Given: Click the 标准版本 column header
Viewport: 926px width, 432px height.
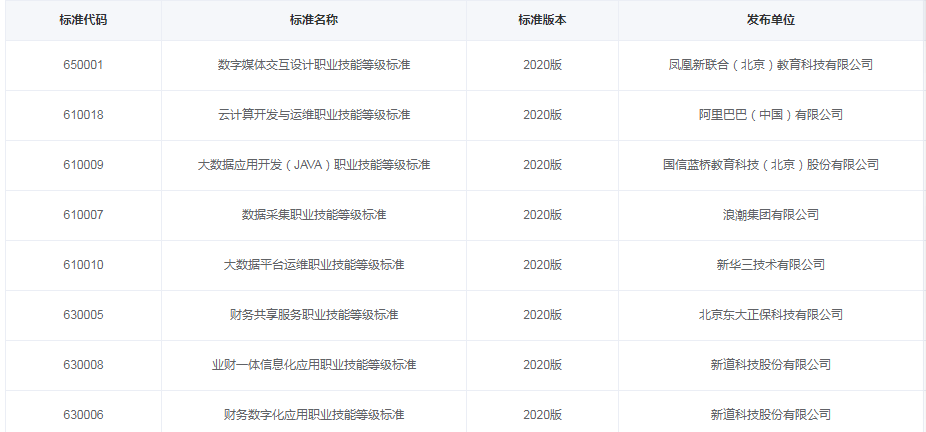Looking at the screenshot, I should pos(542,20).
